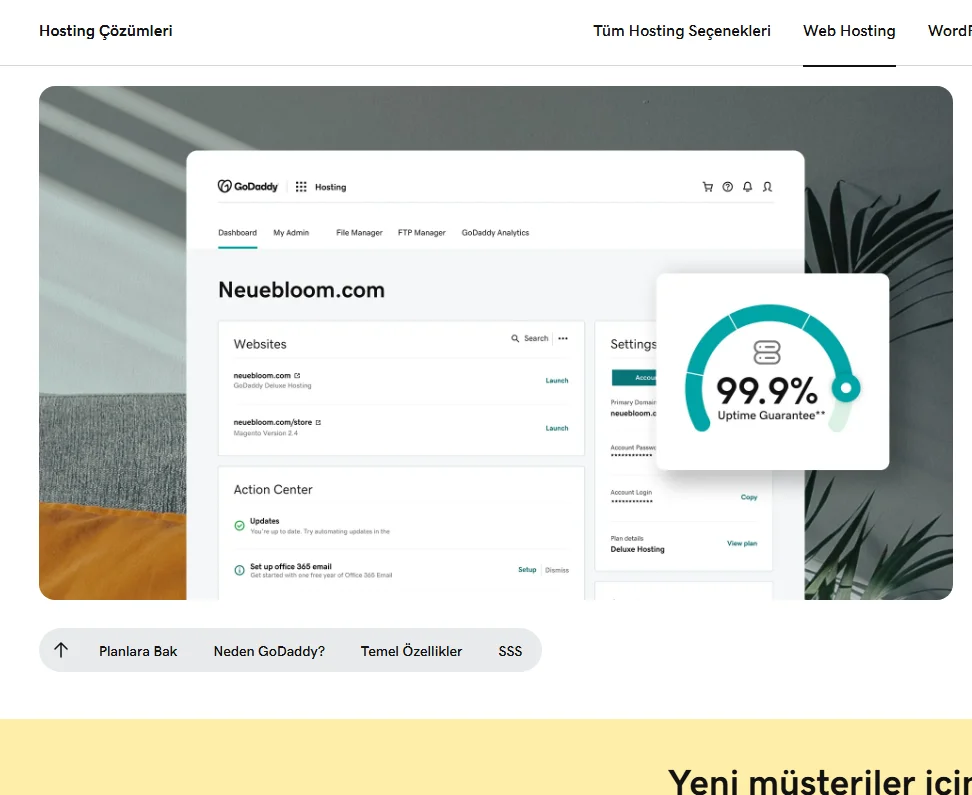Switch to the My Admin tab
Image resolution: width=972 pixels, height=795 pixels.
coord(291,233)
